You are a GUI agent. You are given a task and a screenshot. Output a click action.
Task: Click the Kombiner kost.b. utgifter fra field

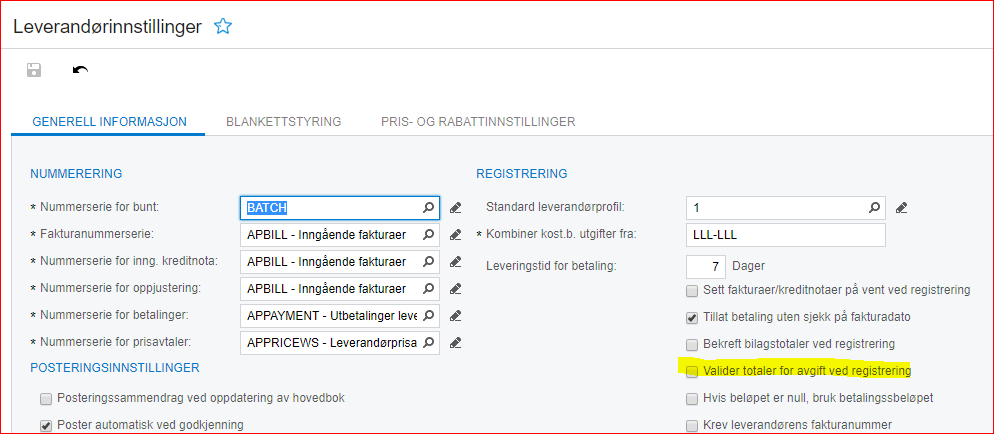pos(785,235)
